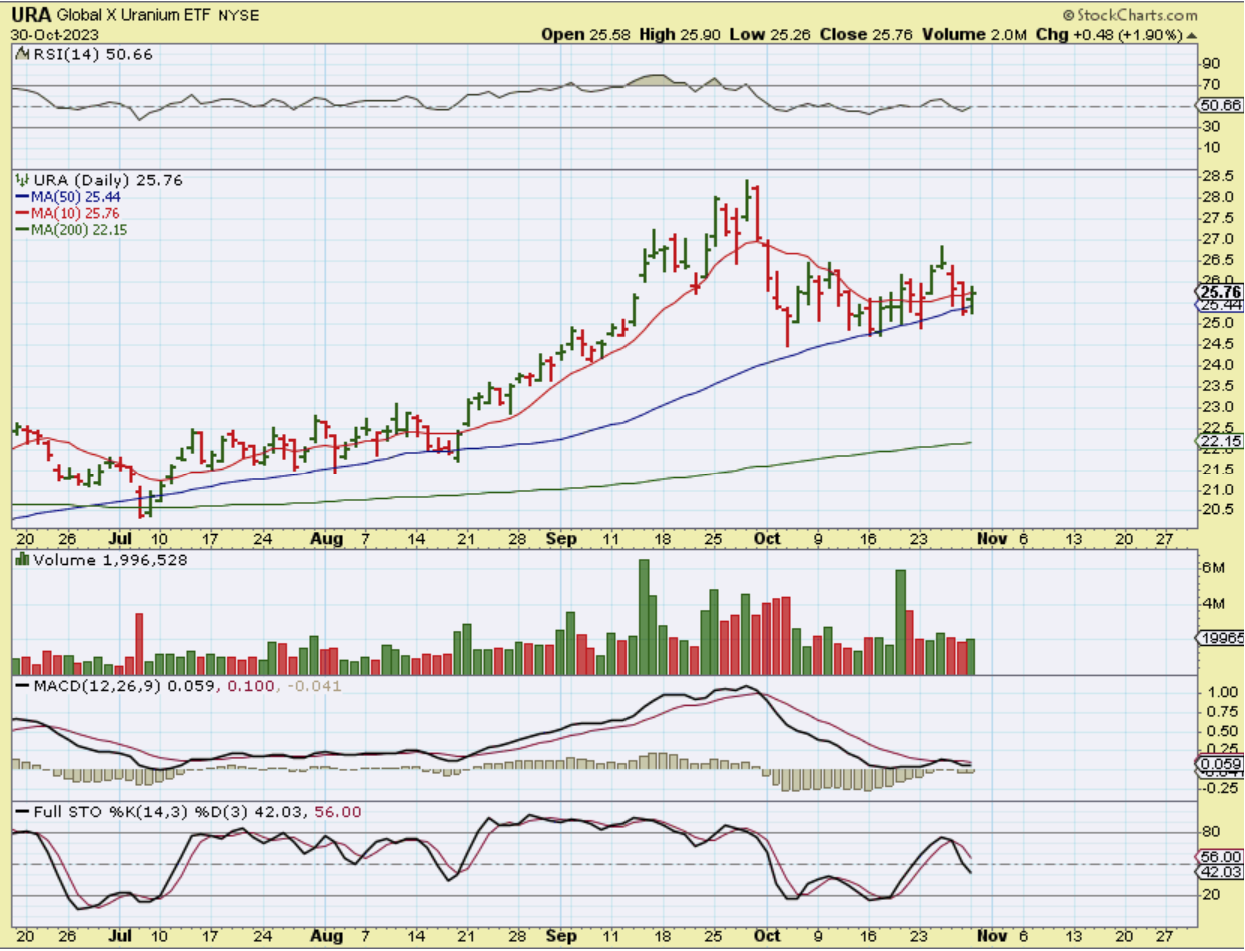The width and height of the screenshot is (1245, 951).
Task: Click the 80 tick on stochastic axis
Action: tap(1210, 832)
